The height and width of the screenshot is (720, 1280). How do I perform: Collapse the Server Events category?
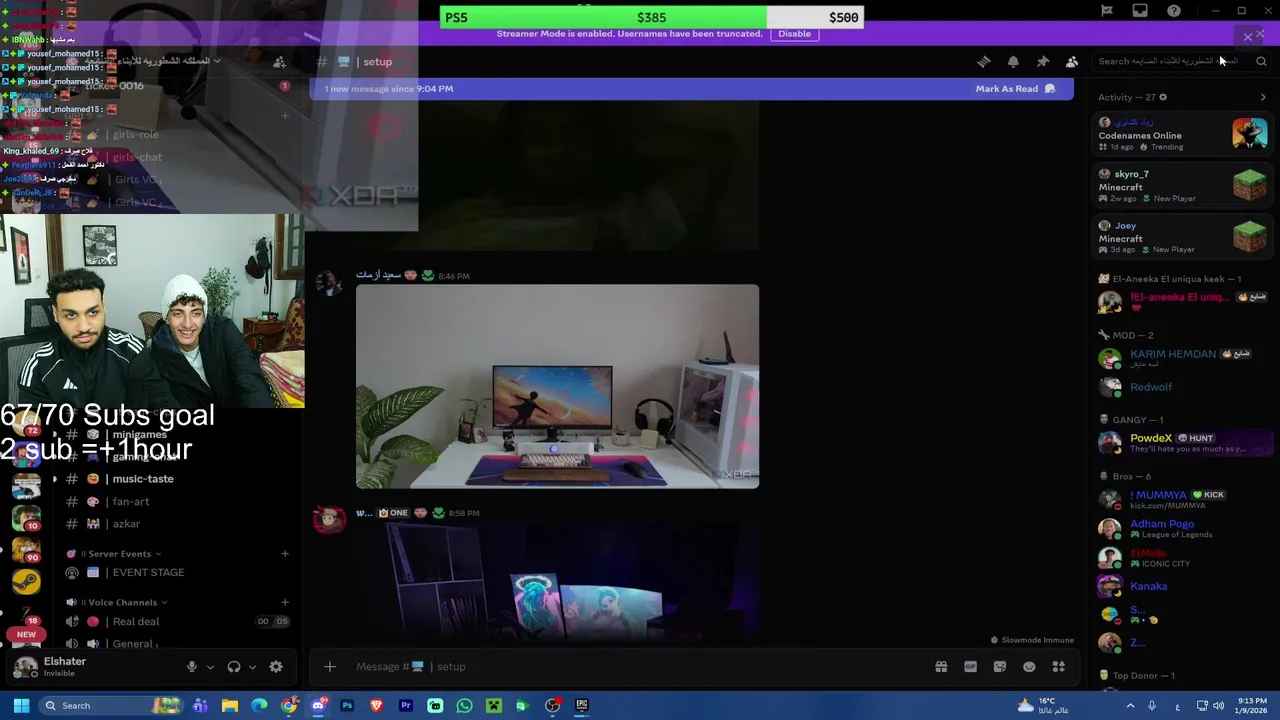pyautogui.click(x=119, y=554)
